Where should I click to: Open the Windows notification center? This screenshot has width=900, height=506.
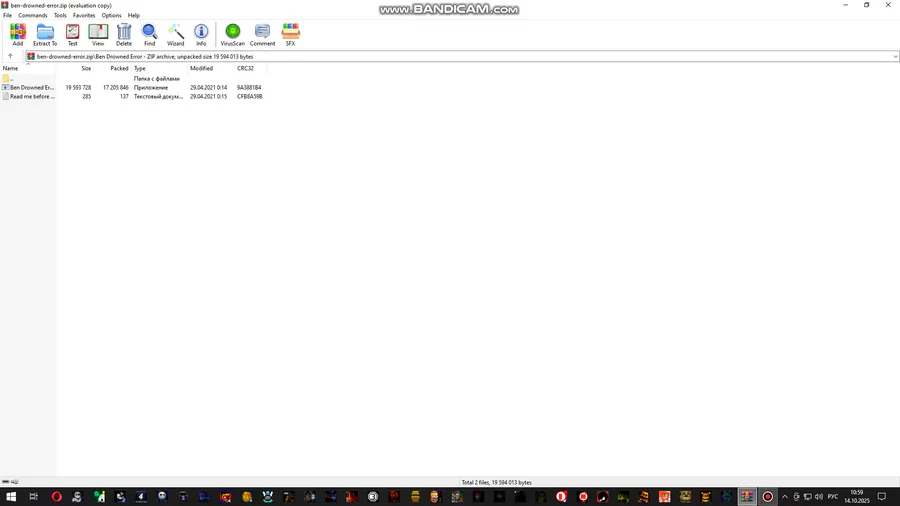(x=882, y=497)
